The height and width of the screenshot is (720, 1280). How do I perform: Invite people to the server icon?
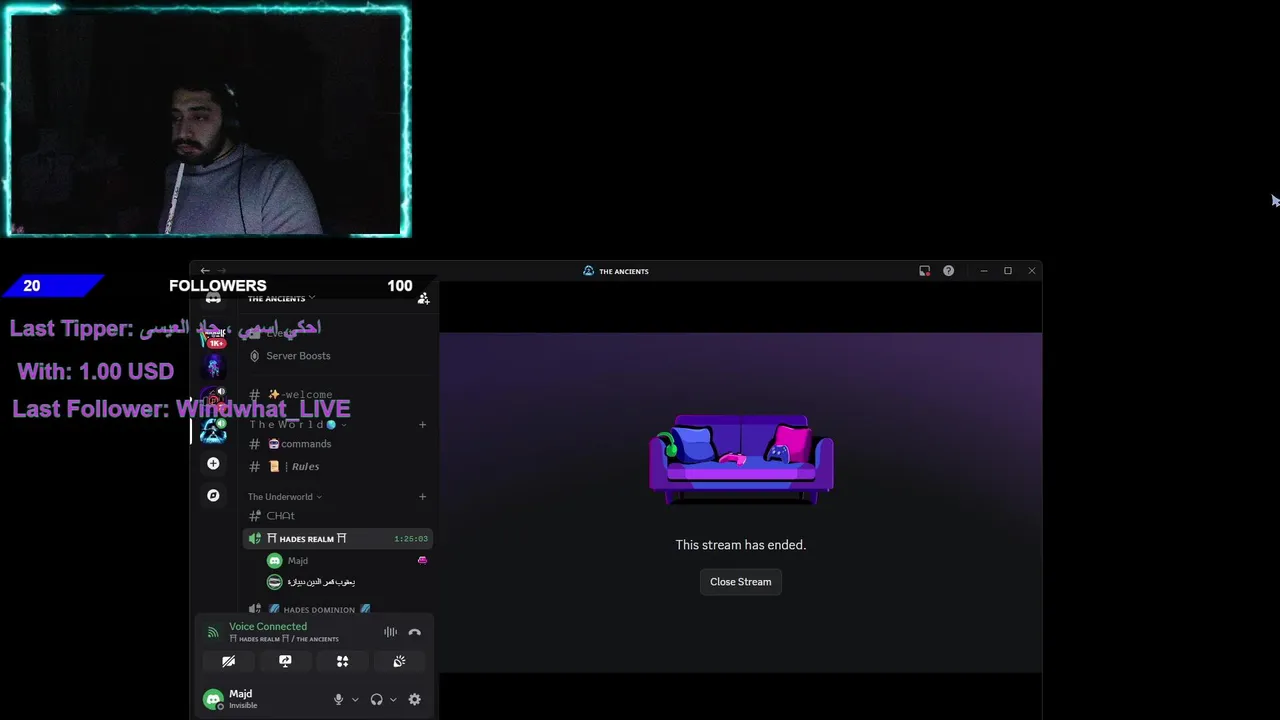pyautogui.click(x=424, y=298)
